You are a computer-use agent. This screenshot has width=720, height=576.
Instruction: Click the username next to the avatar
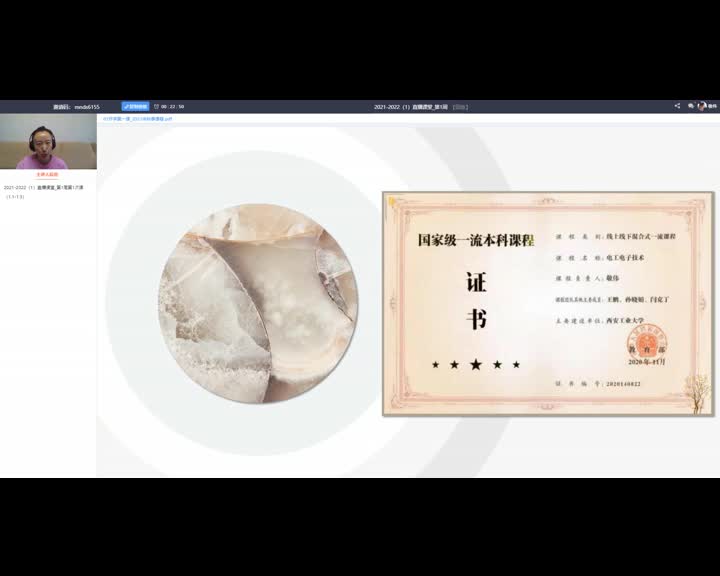click(x=712, y=106)
